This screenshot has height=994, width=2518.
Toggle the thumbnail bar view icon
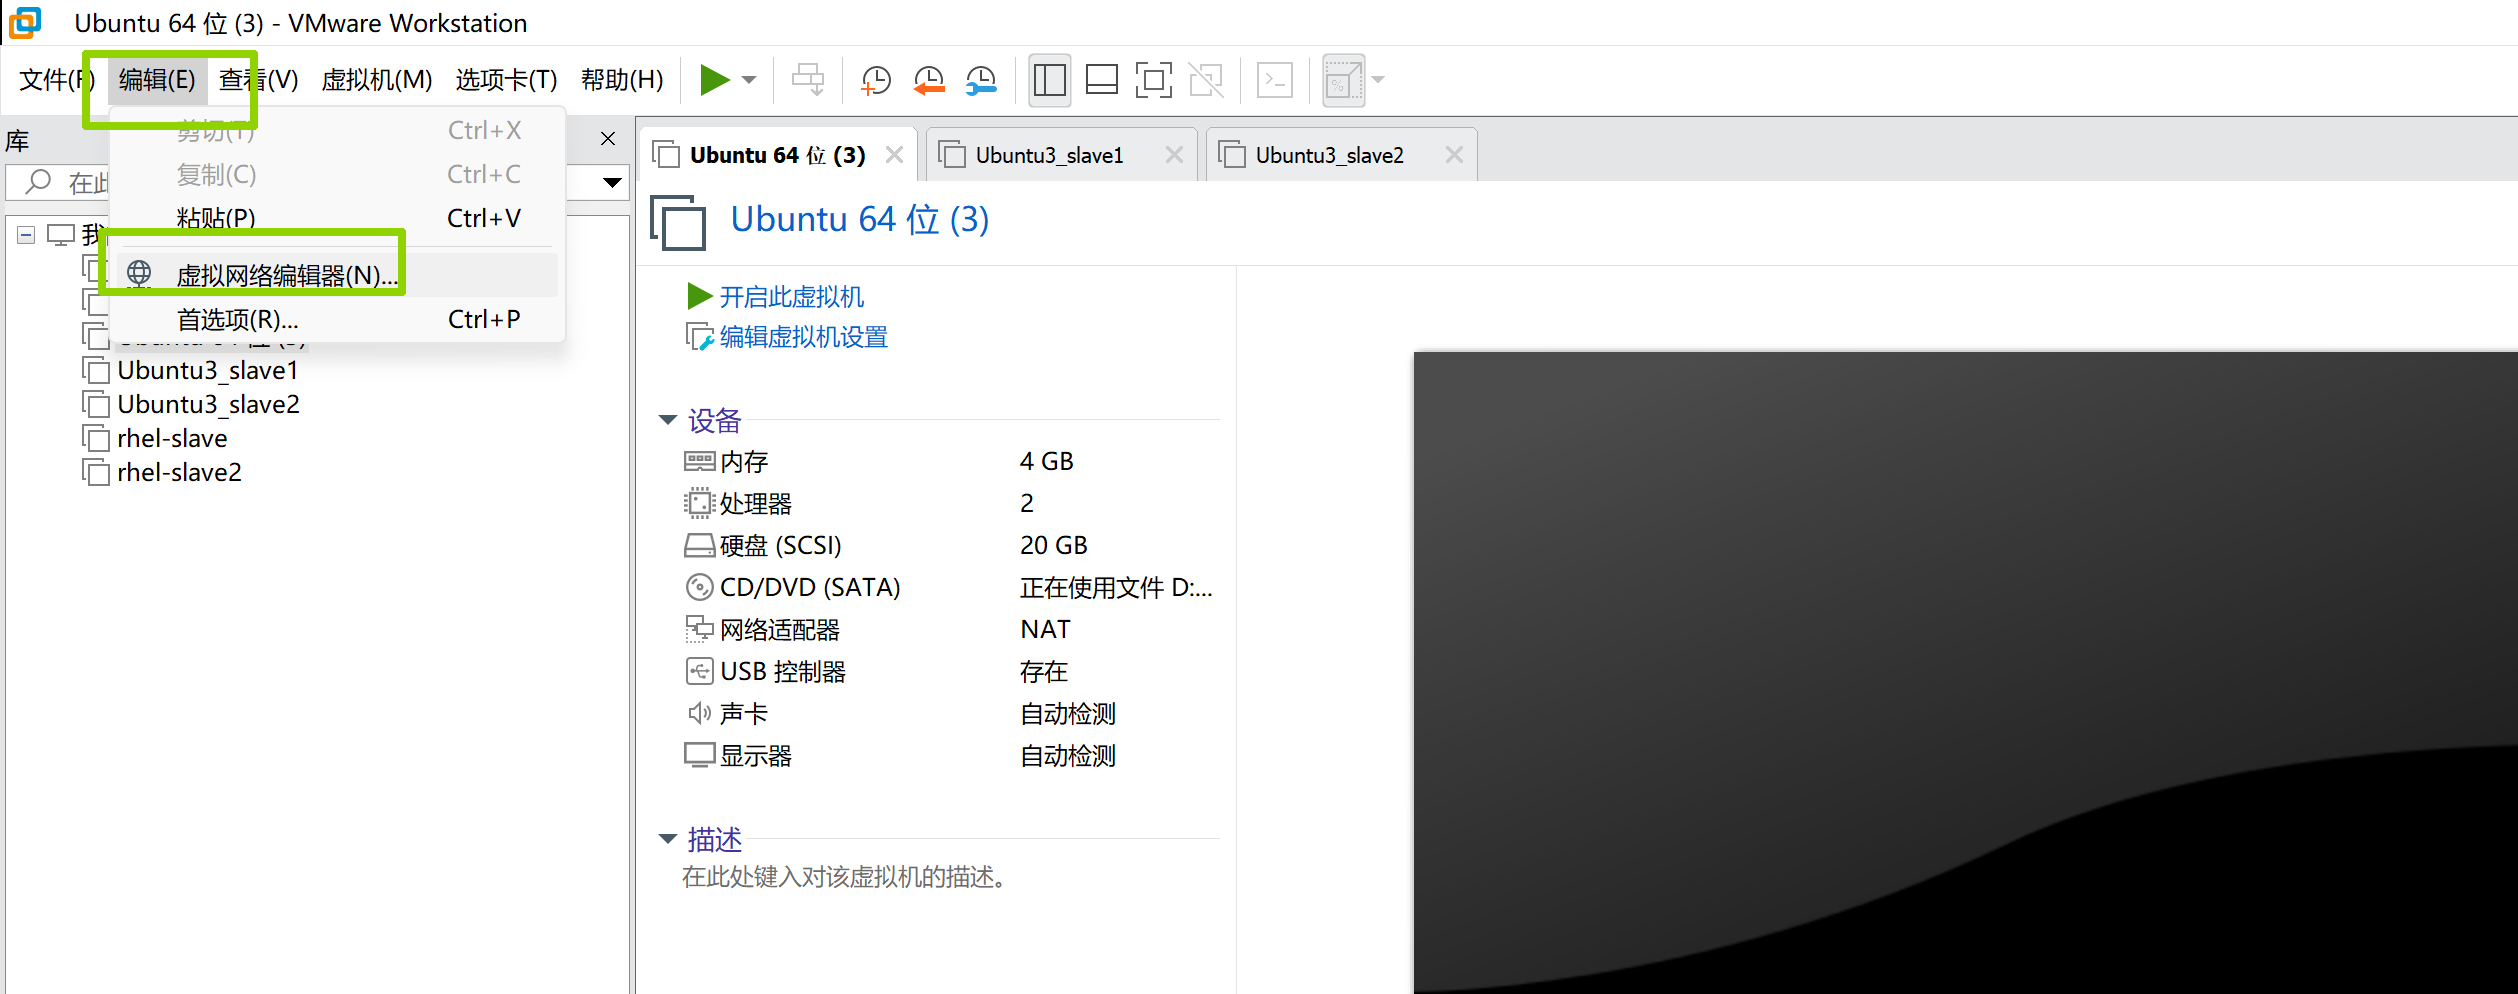(1102, 80)
